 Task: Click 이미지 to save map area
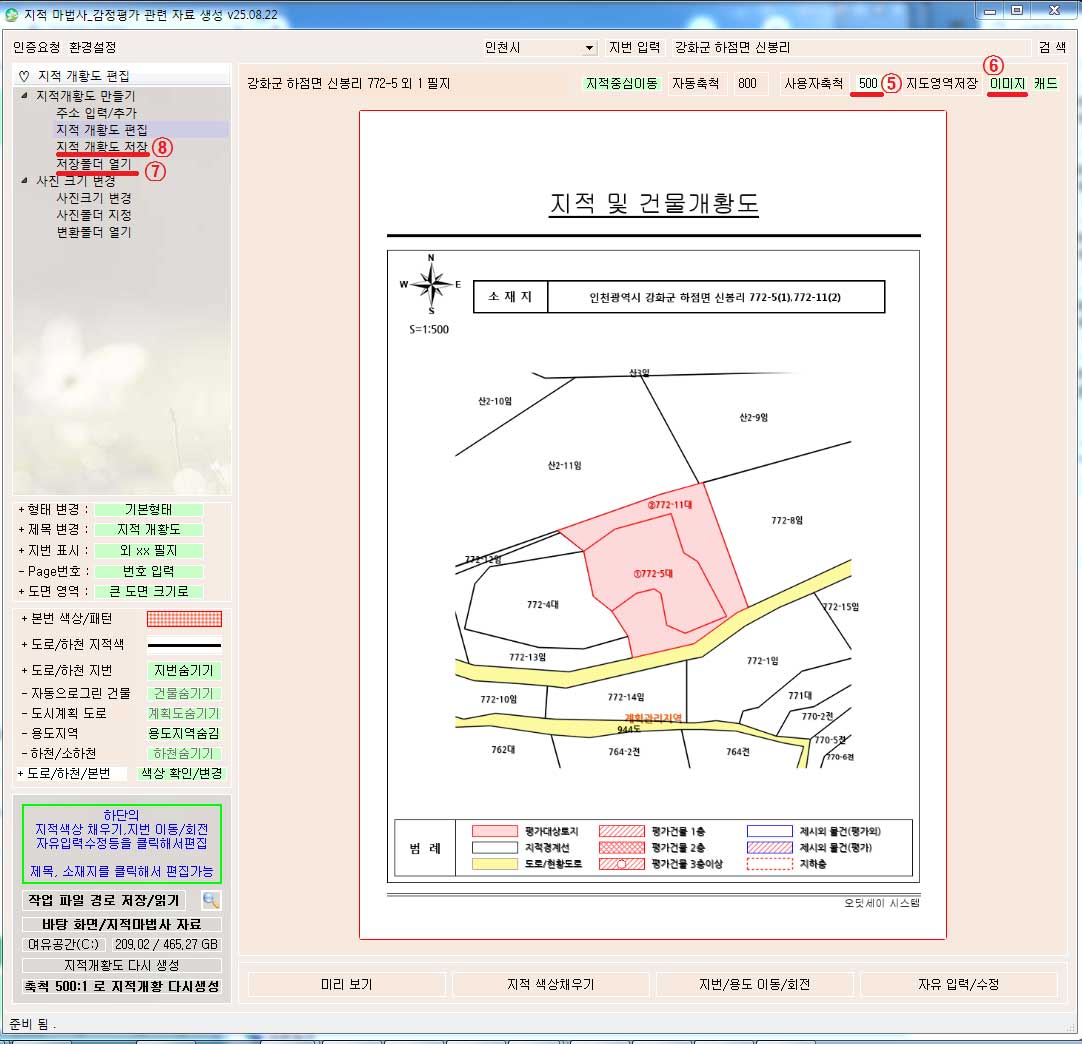(1007, 84)
